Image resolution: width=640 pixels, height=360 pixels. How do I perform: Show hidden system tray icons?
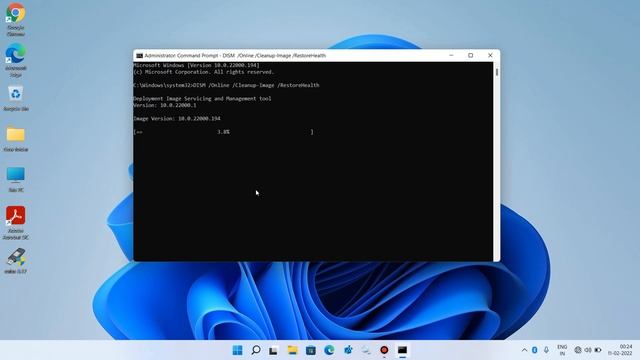(524, 350)
